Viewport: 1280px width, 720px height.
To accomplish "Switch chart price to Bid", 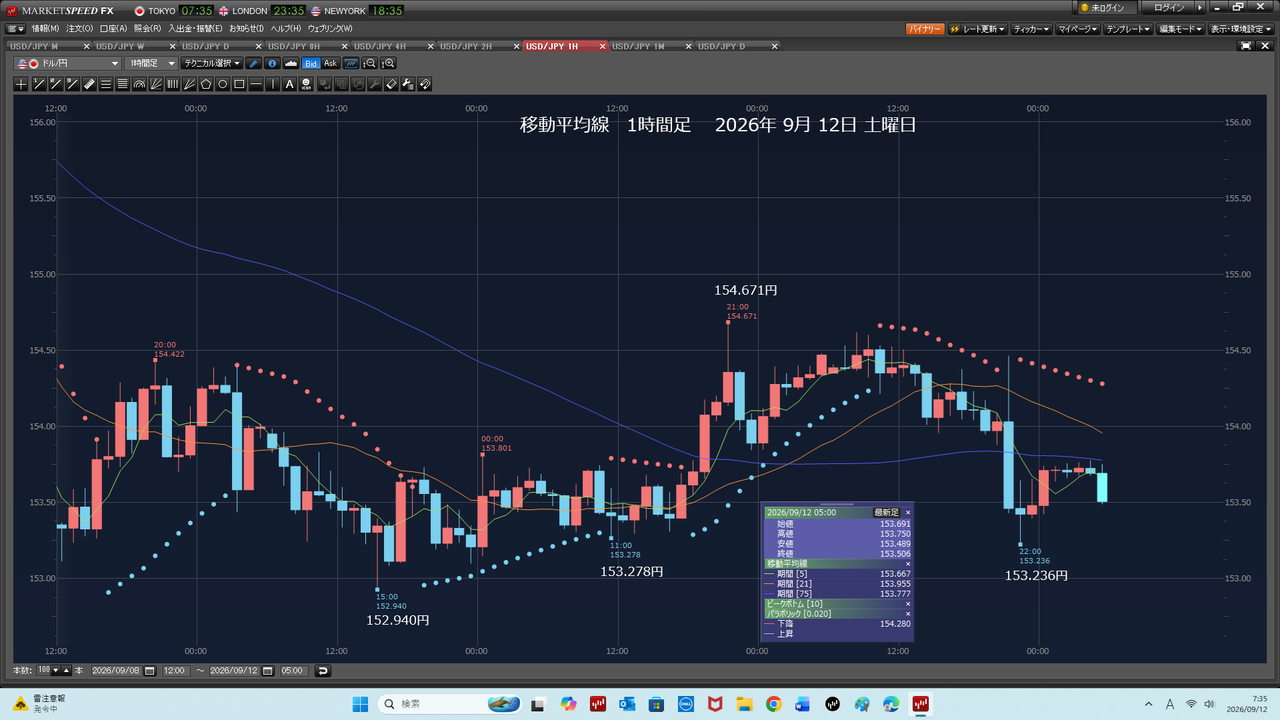I will click(x=311, y=63).
